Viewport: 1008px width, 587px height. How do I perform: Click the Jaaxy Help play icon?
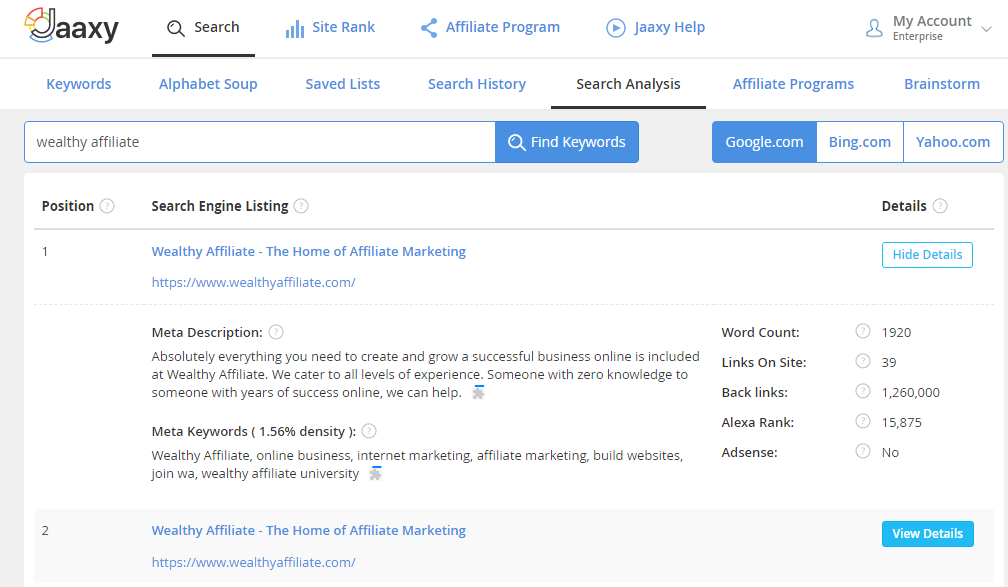pos(616,28)
